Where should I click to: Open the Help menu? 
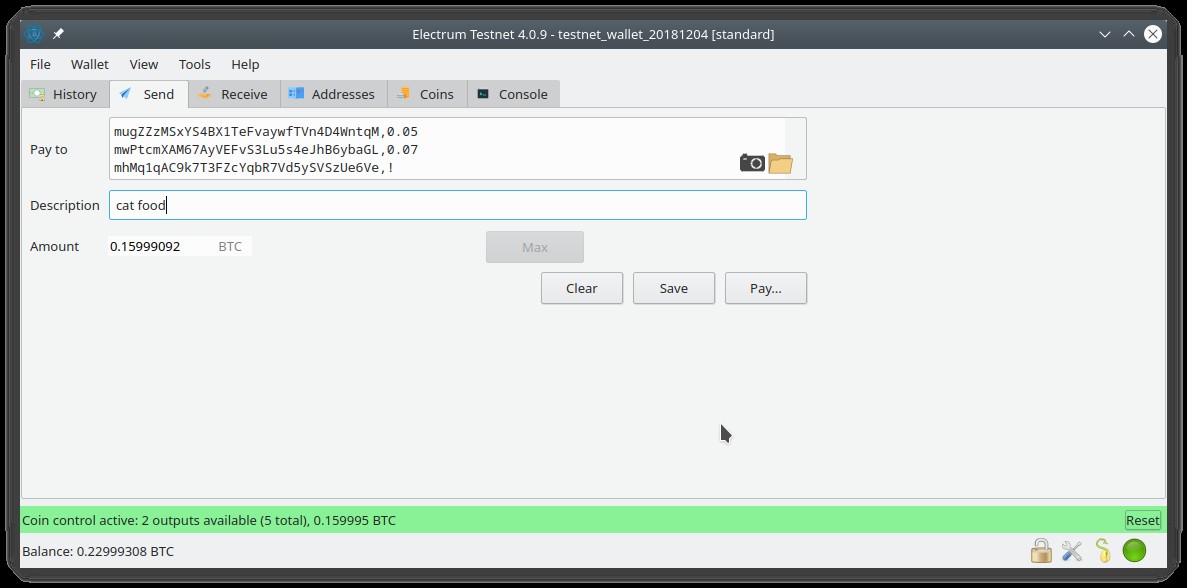pos(245,64)
